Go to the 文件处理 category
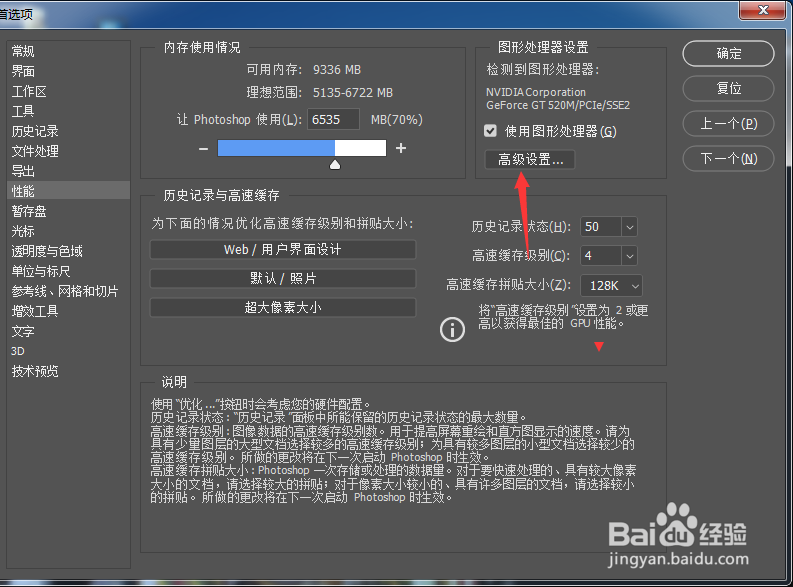 35,151
